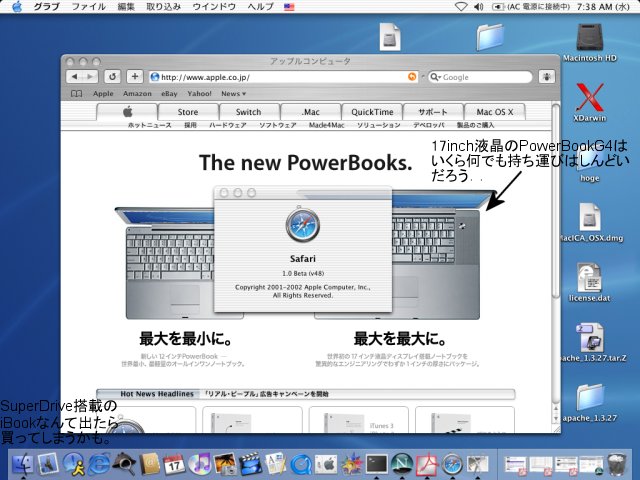Open the 取り込み menu

[x=164, y=7]
